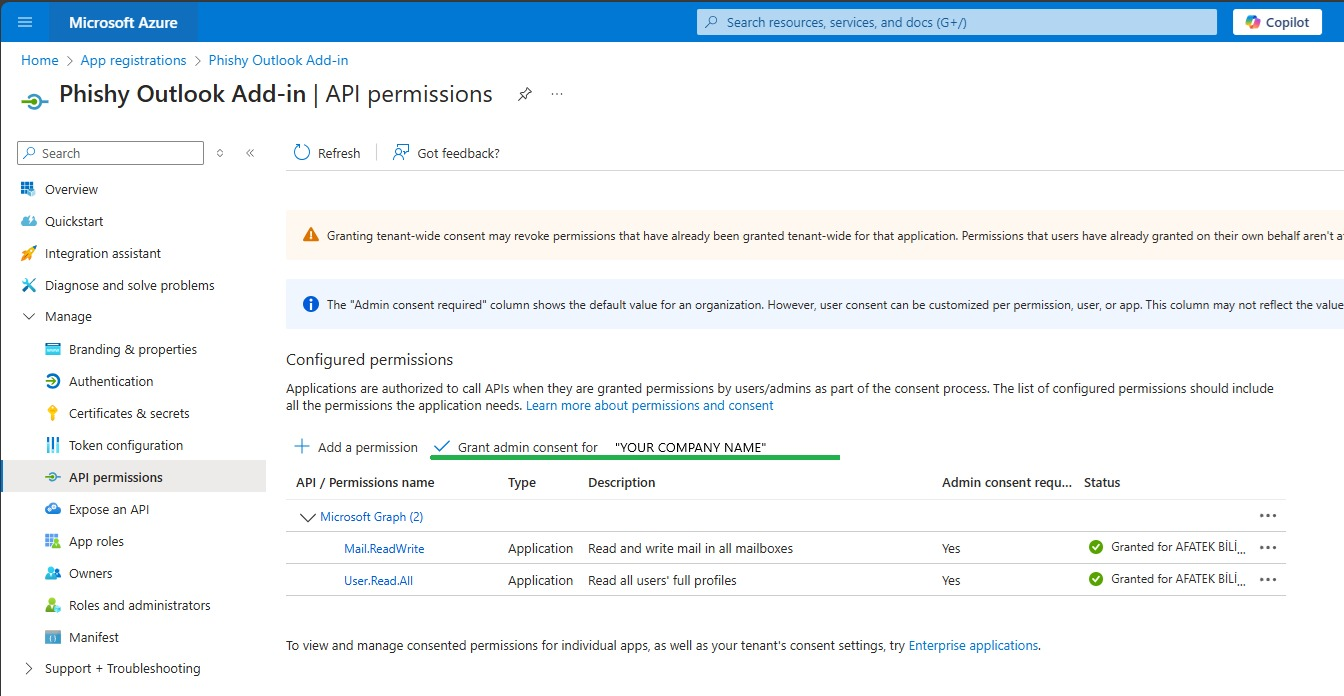Collapse the Manage section chevron
The image size is (1344, 696).
point(28,317)
